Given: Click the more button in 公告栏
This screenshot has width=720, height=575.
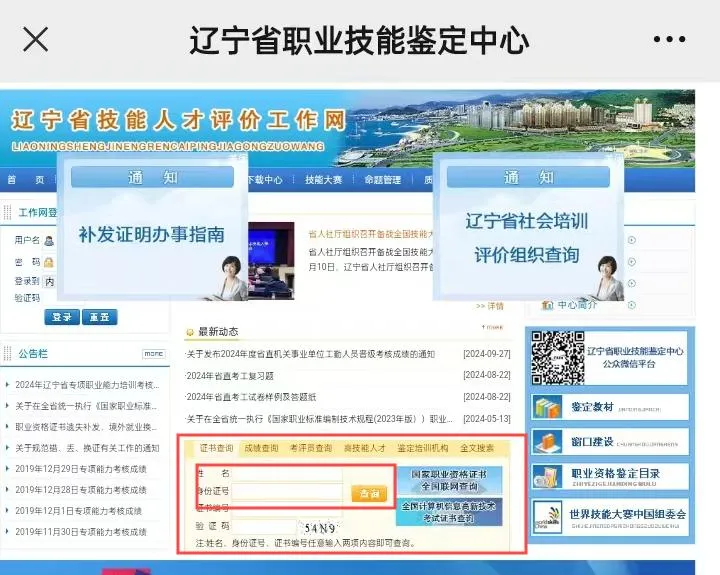Looking at the screenshot, I should click(x=154, y=354).
